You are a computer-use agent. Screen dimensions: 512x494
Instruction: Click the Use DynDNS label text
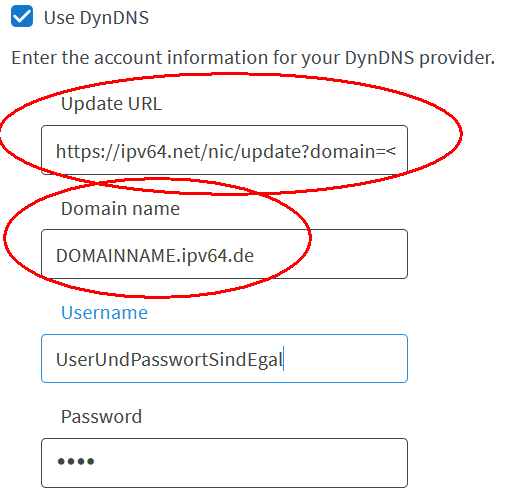coord(96,18)
